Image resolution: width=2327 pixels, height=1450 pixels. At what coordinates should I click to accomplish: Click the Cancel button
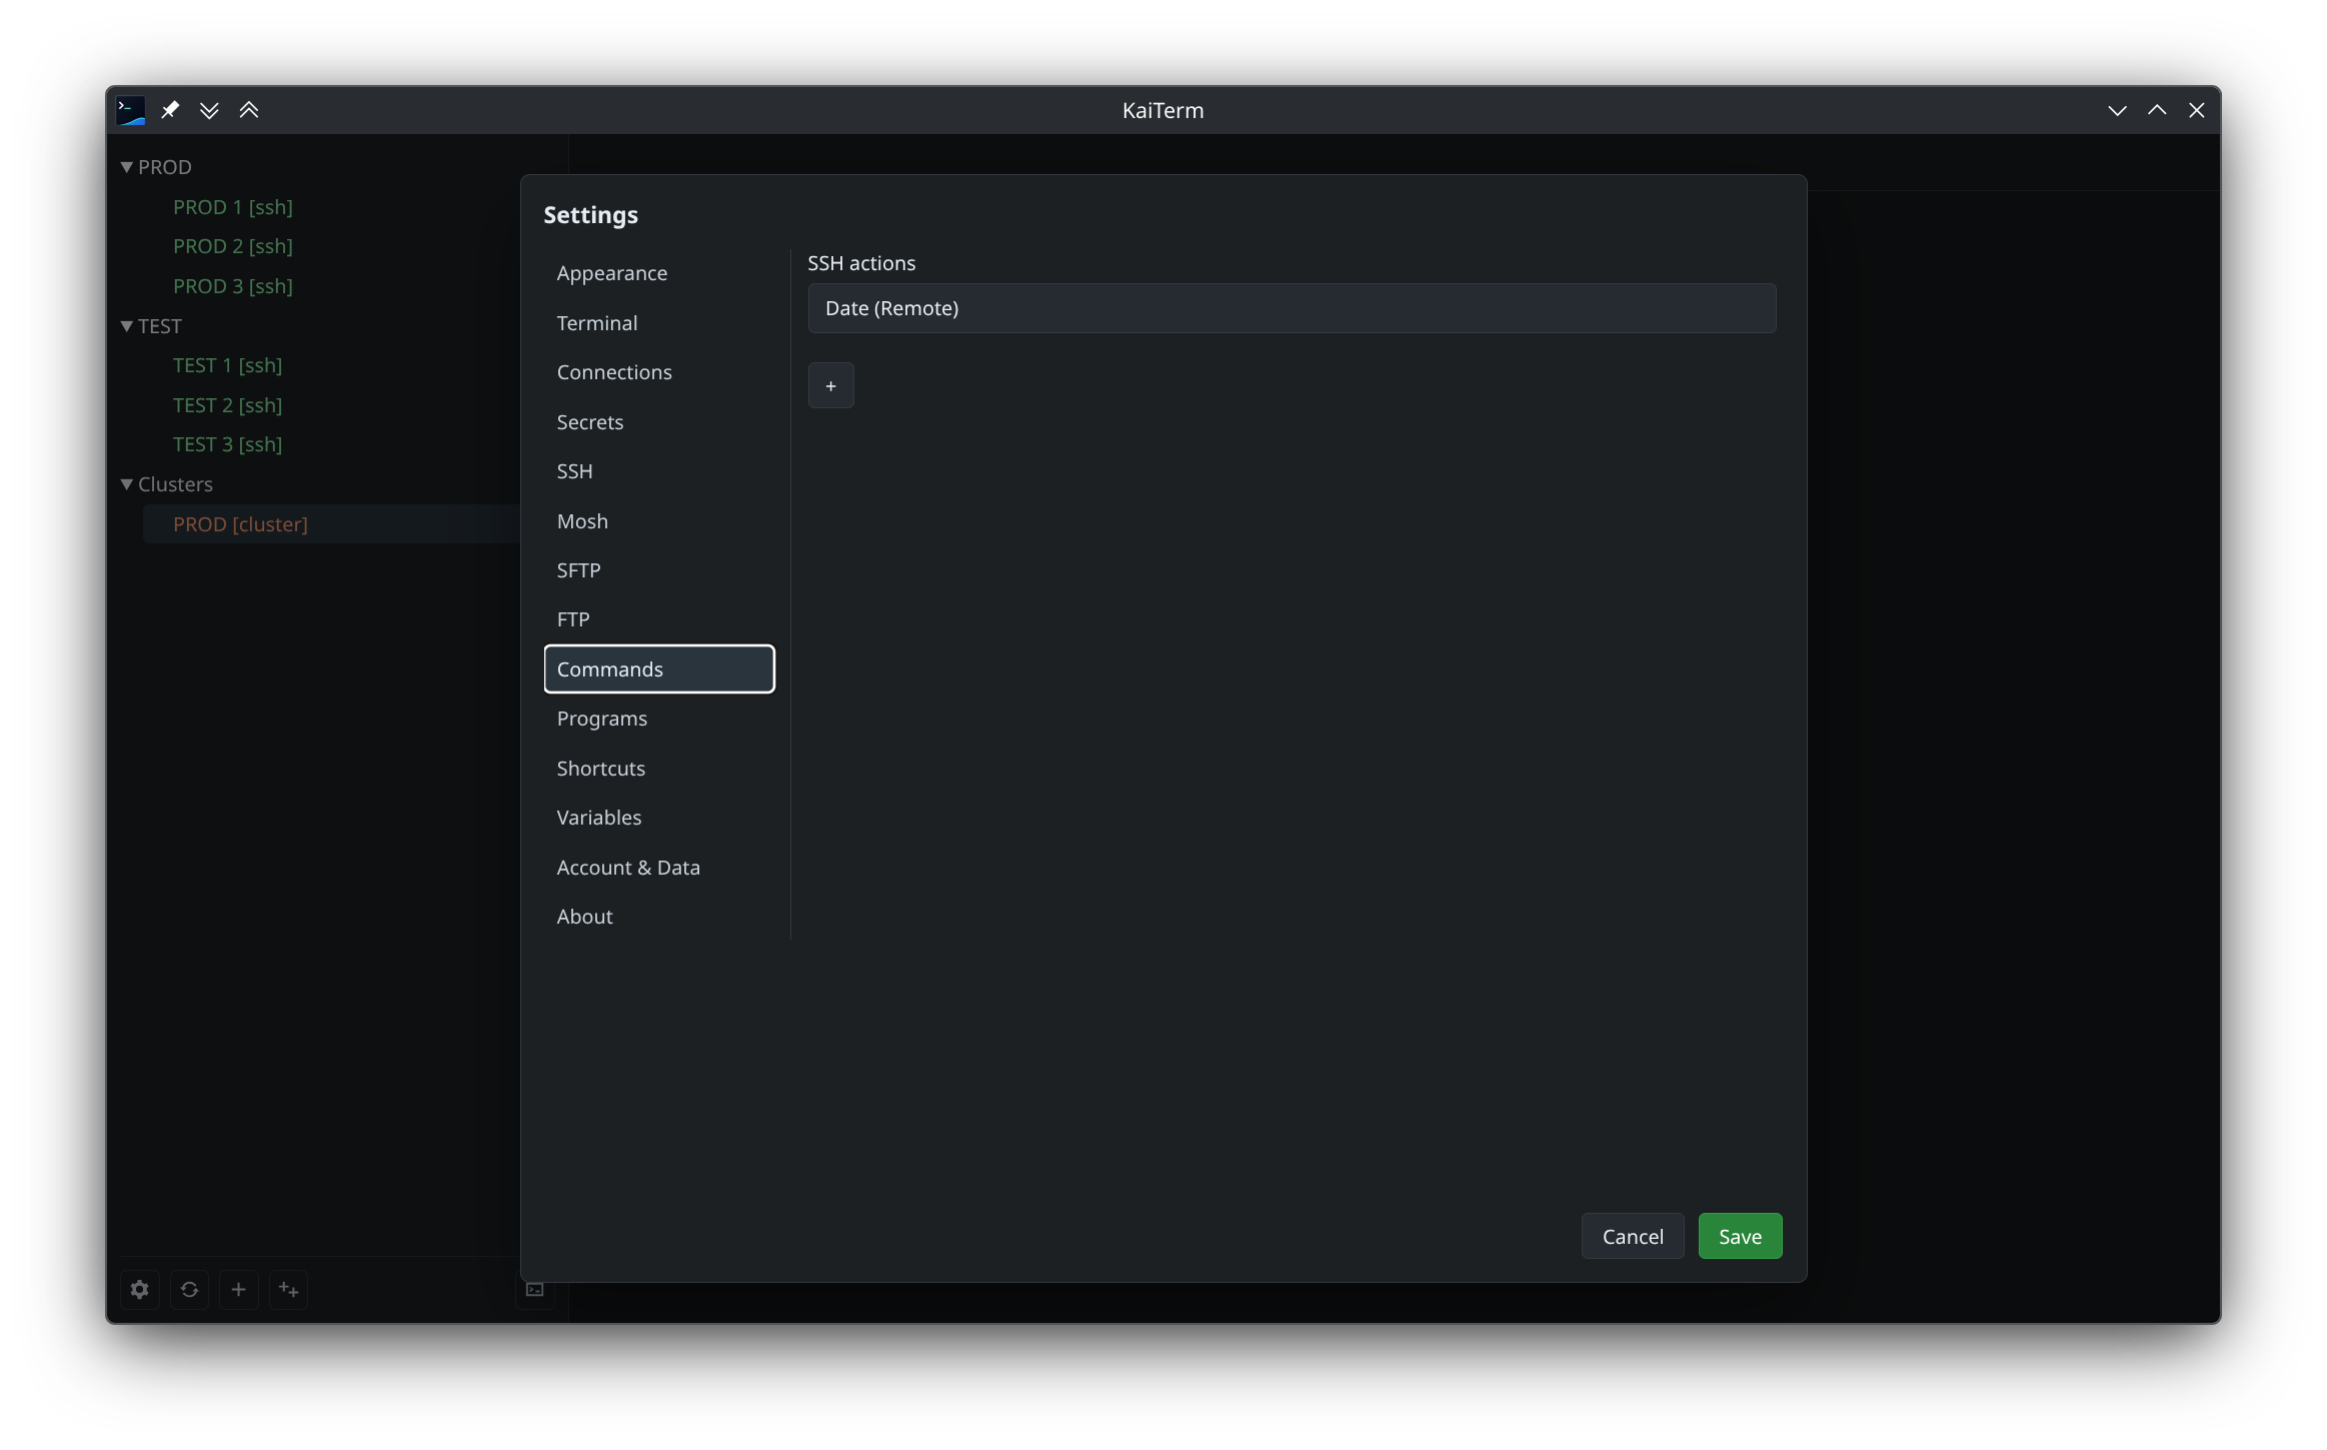(x=1632, y=1236)
